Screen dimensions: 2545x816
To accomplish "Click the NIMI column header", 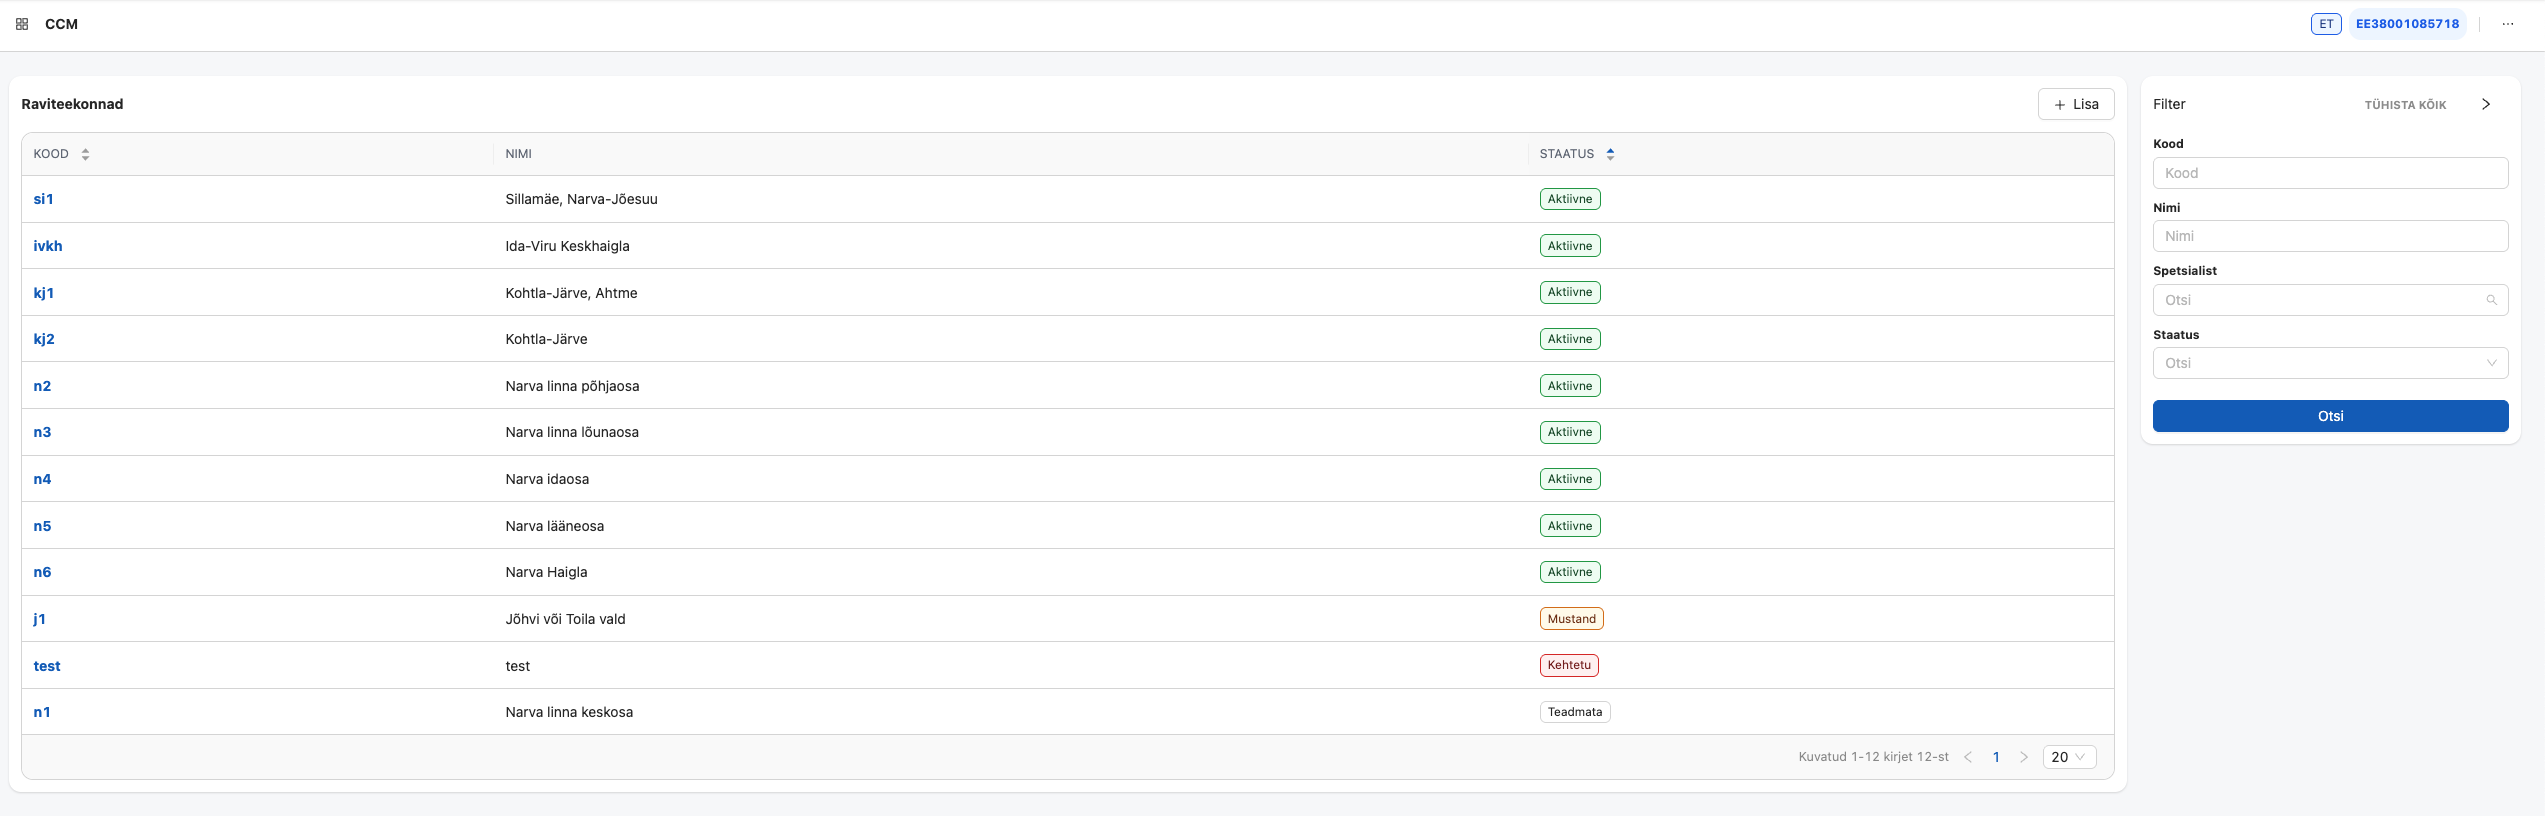I will coord(518,154).
